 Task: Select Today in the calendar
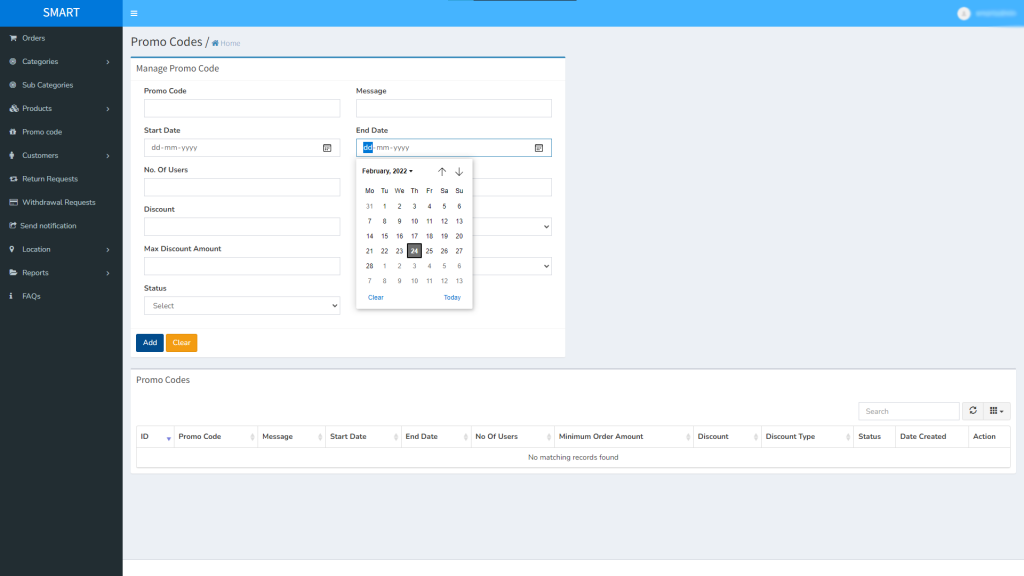[452, 297]
